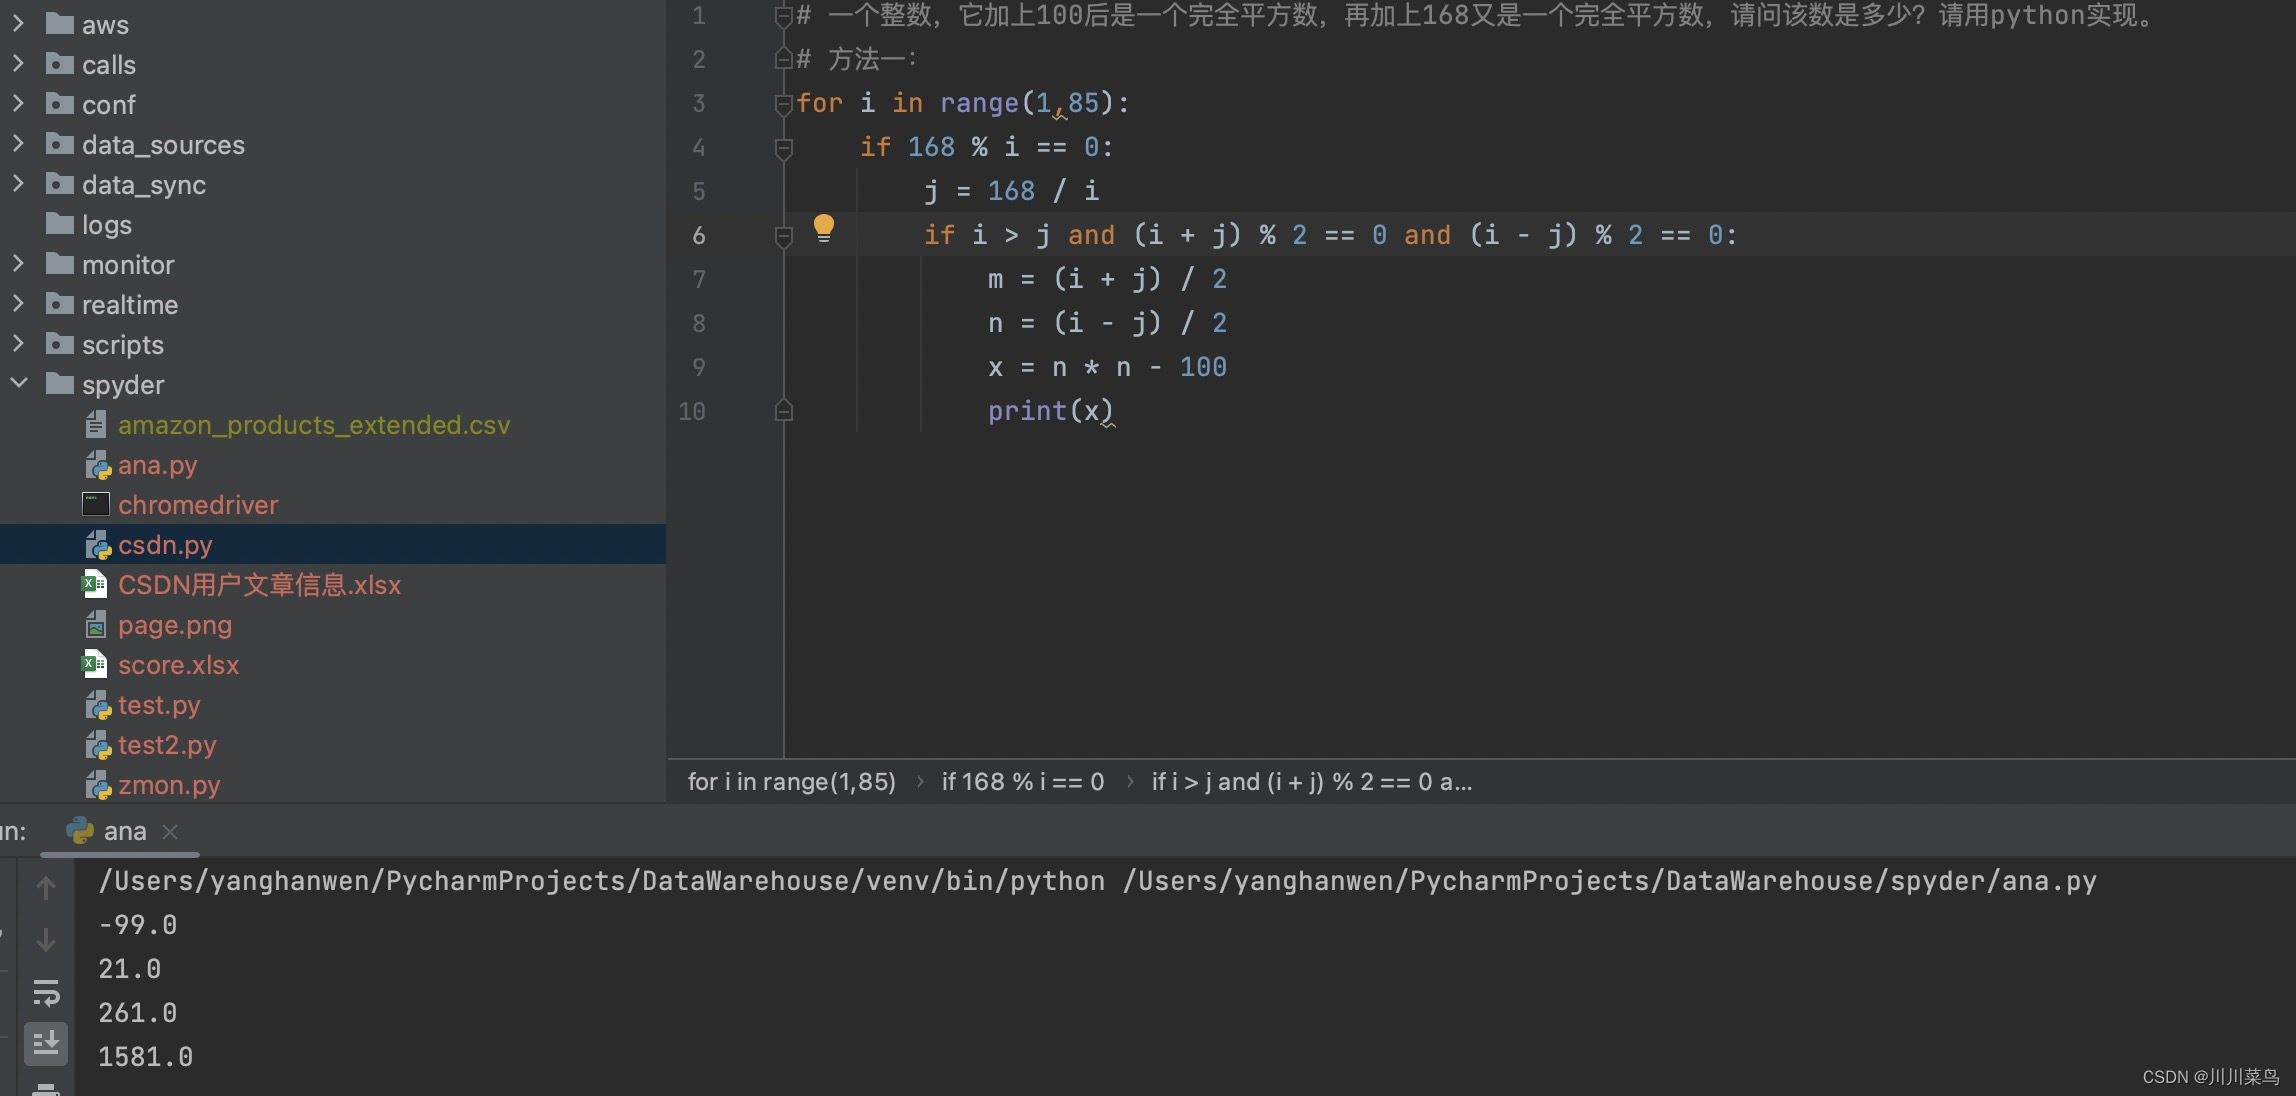Click the output value -99.0
Viewport: 2296px width, 1096px height.
(138, 925)
